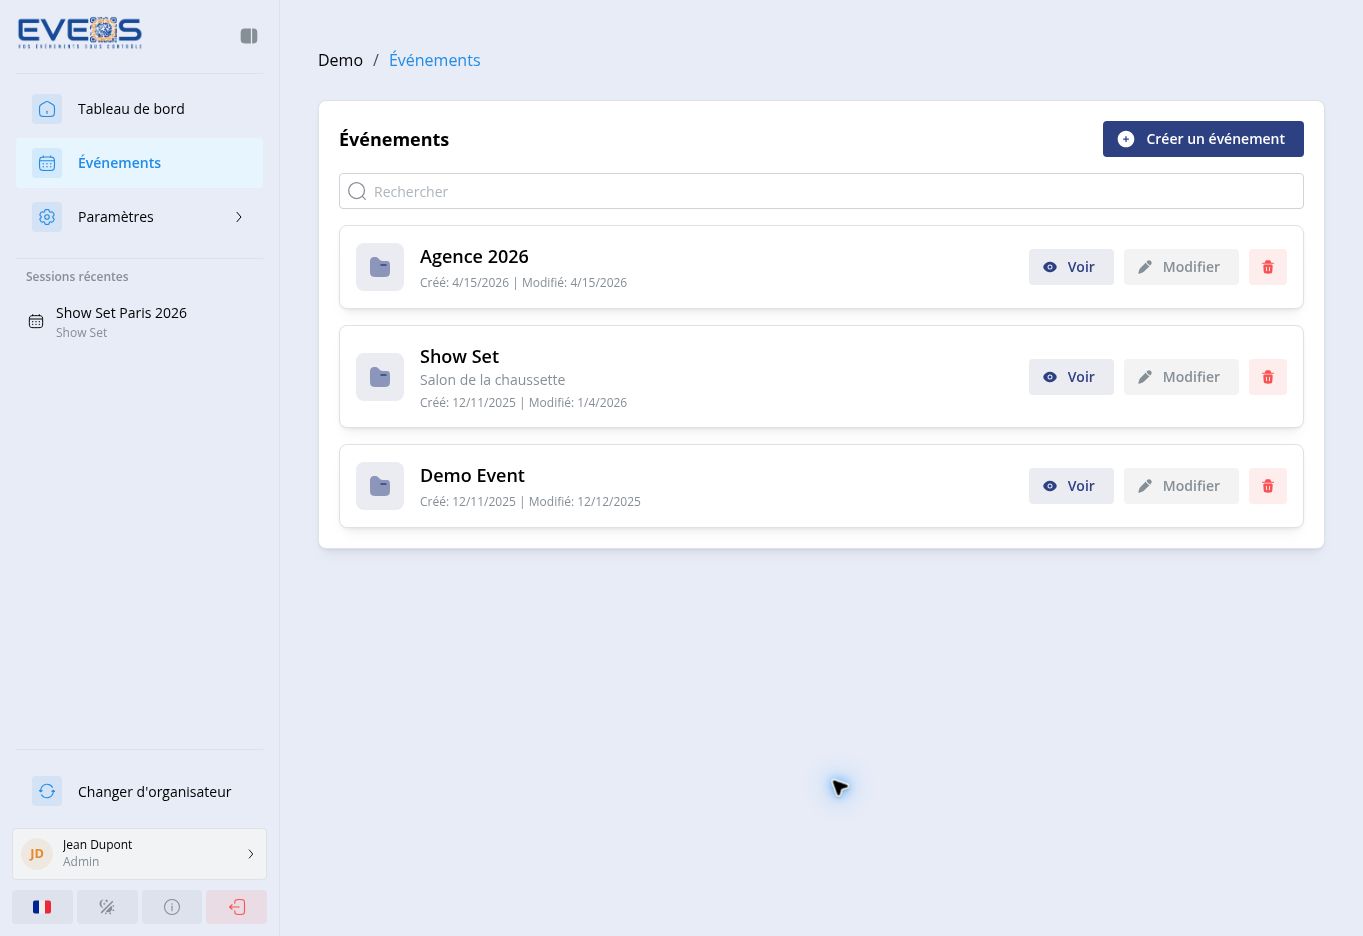Expand the Jean Dupont user menu
This screenshot has height=936, width=1363.
point(139,854)
